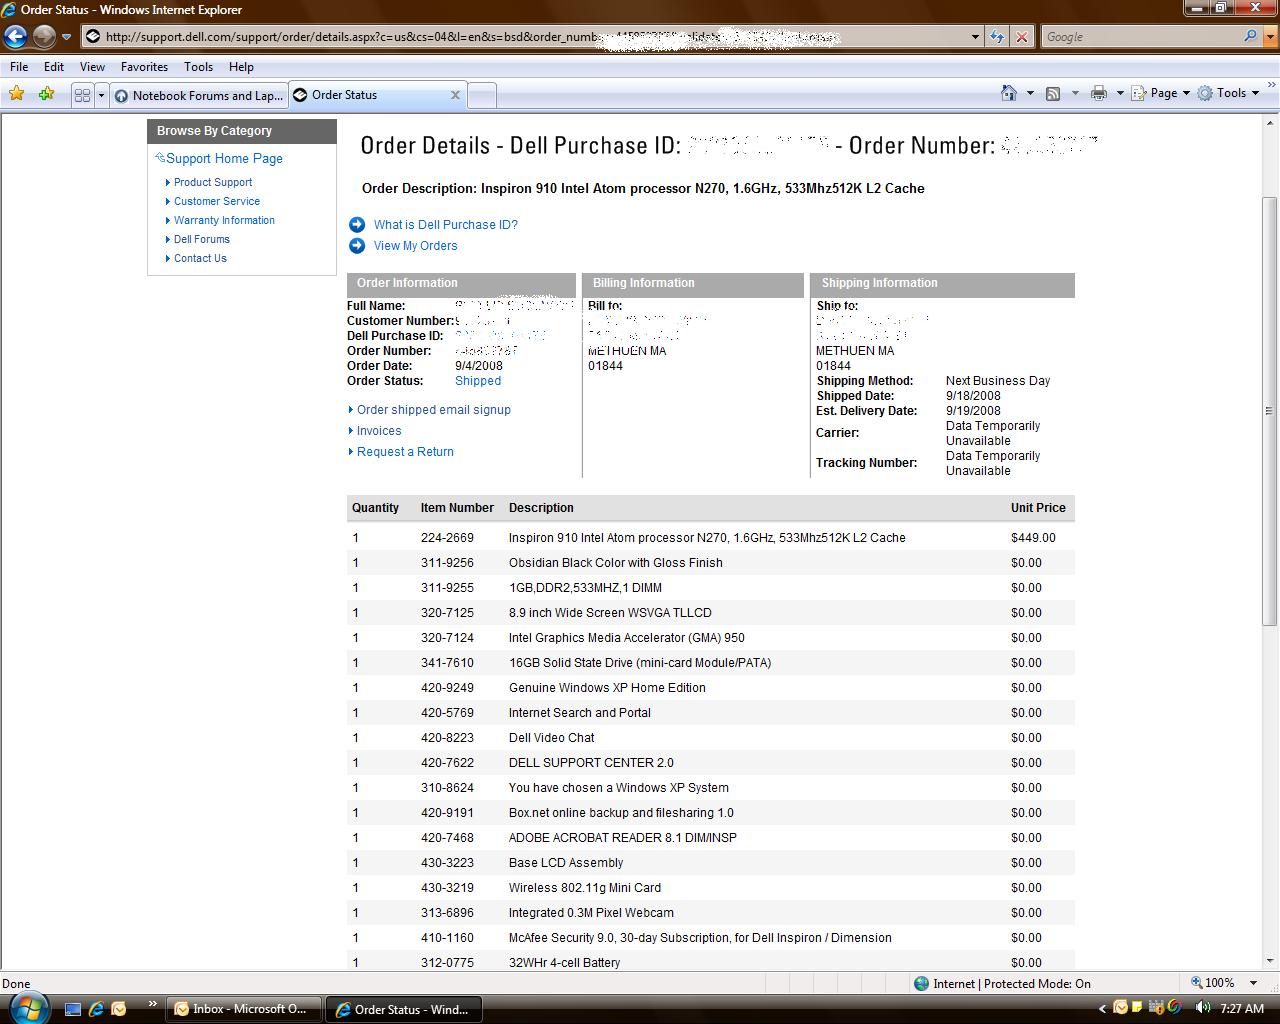The height and width of the screenshot is (1024, 1280).
Task: Open the View menu
Action: click(92, 67)
